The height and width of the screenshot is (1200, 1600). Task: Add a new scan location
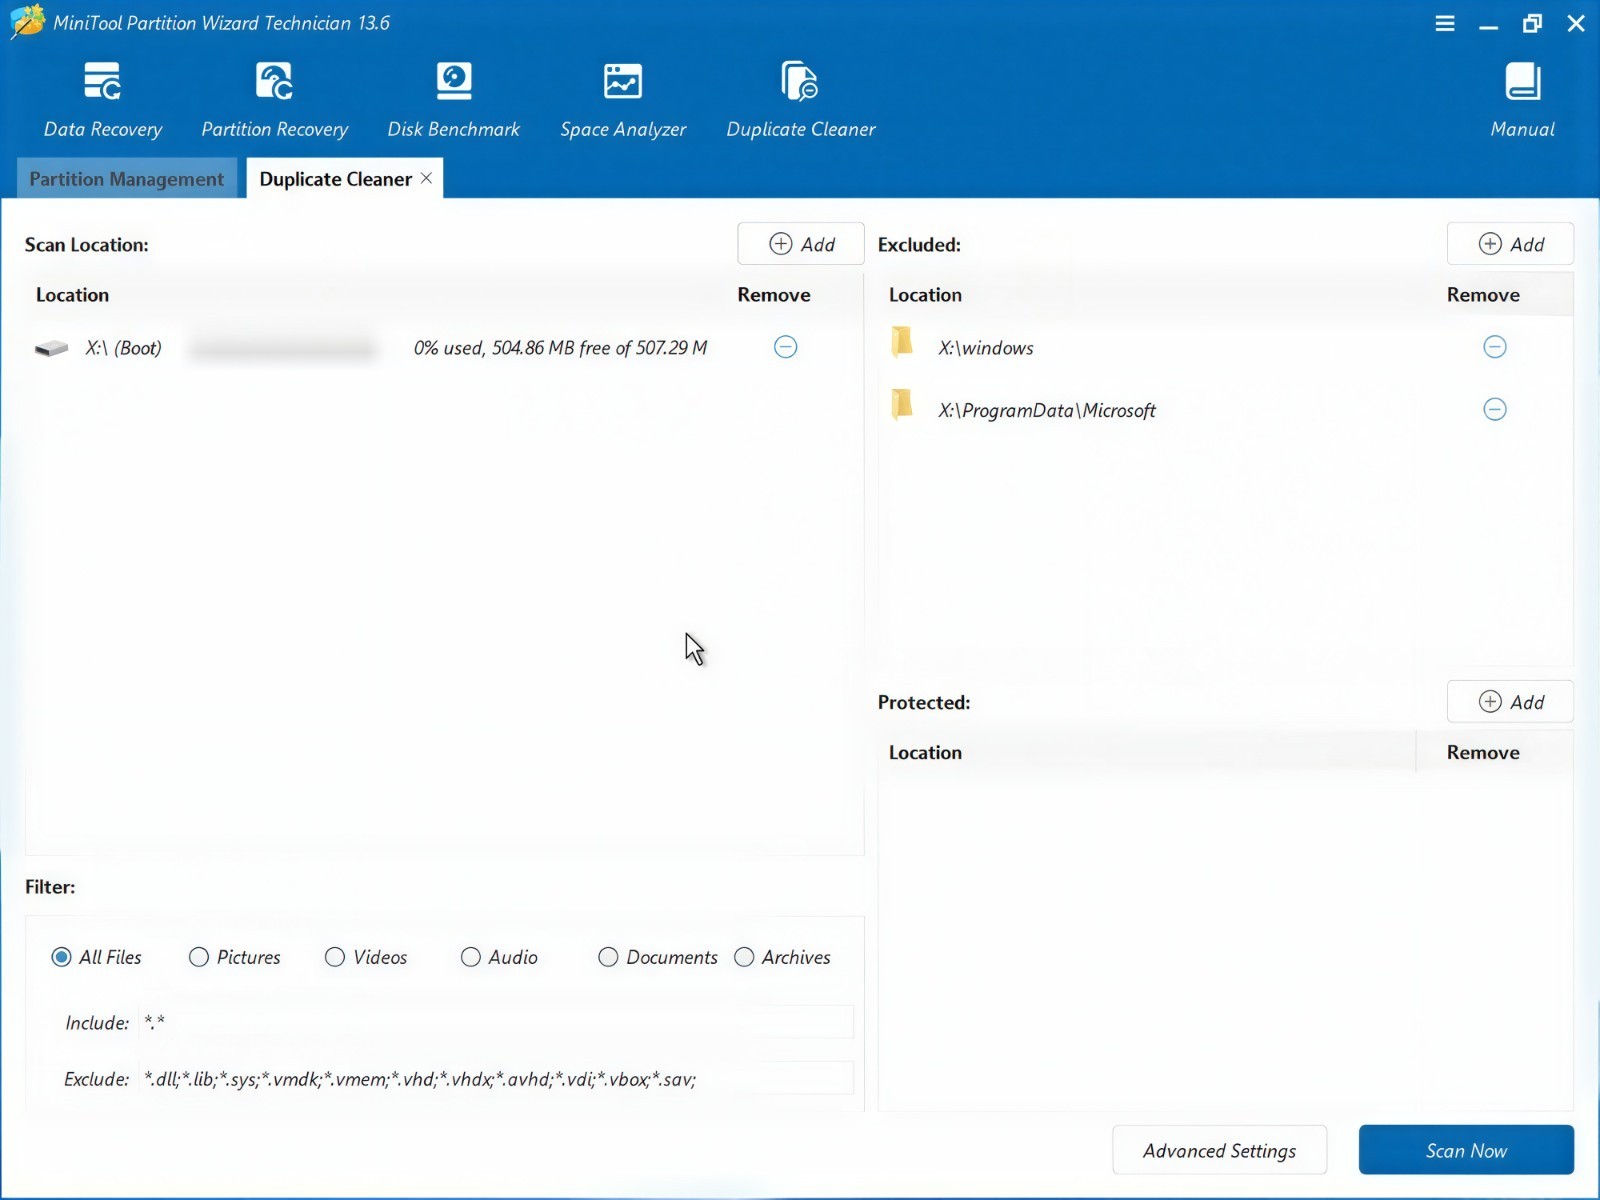click(801, 244)
